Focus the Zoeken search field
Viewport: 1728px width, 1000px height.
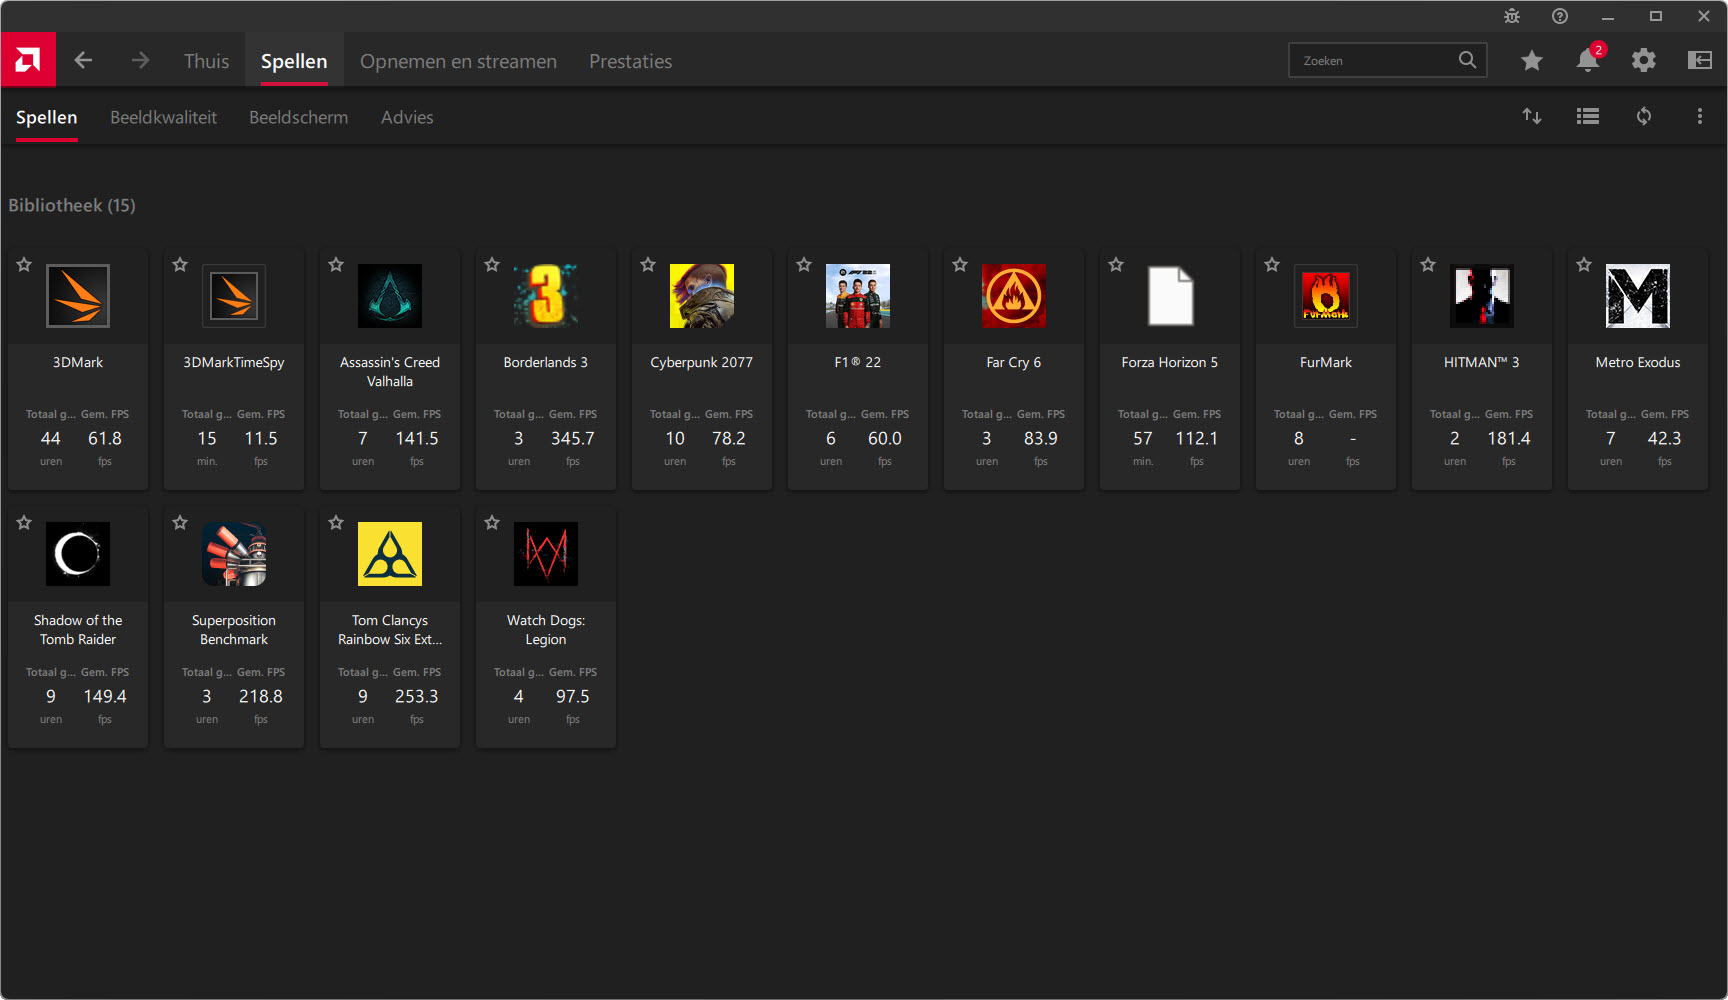1387,60
